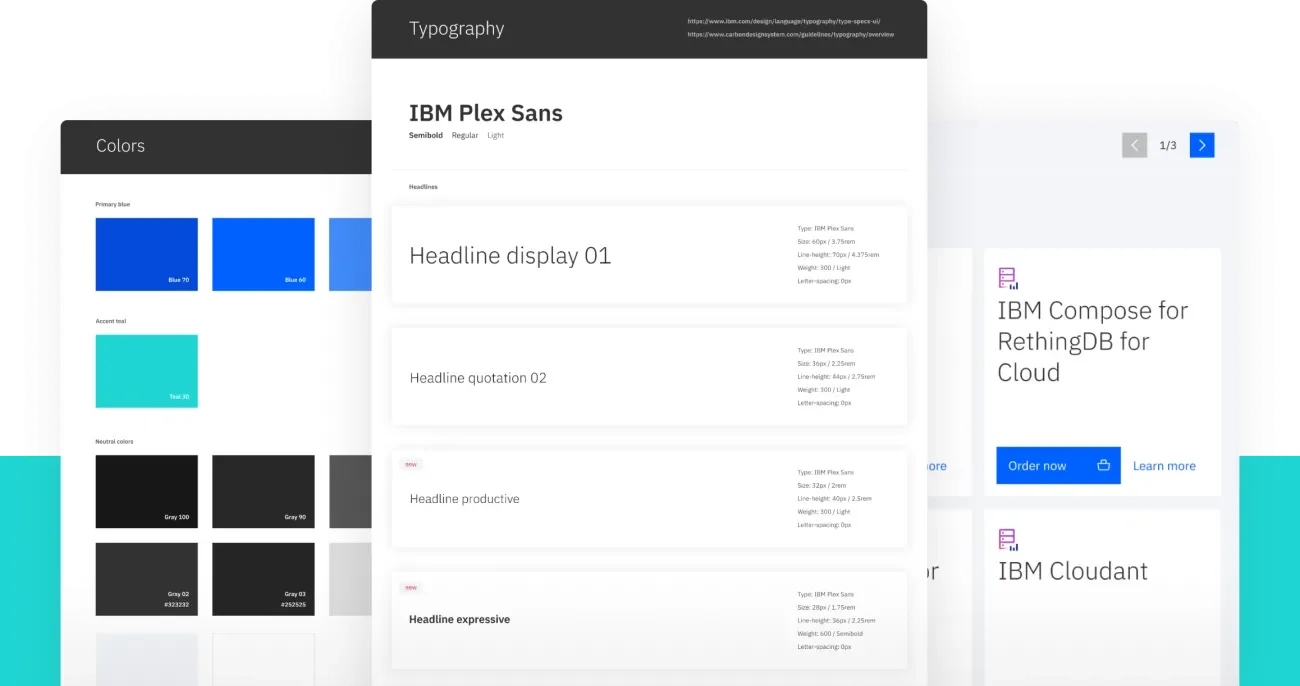Viewport: 1300px width, 686px height.
Task: Click the database icon on the IBM Cloudant card
Action: (1008, 540)
